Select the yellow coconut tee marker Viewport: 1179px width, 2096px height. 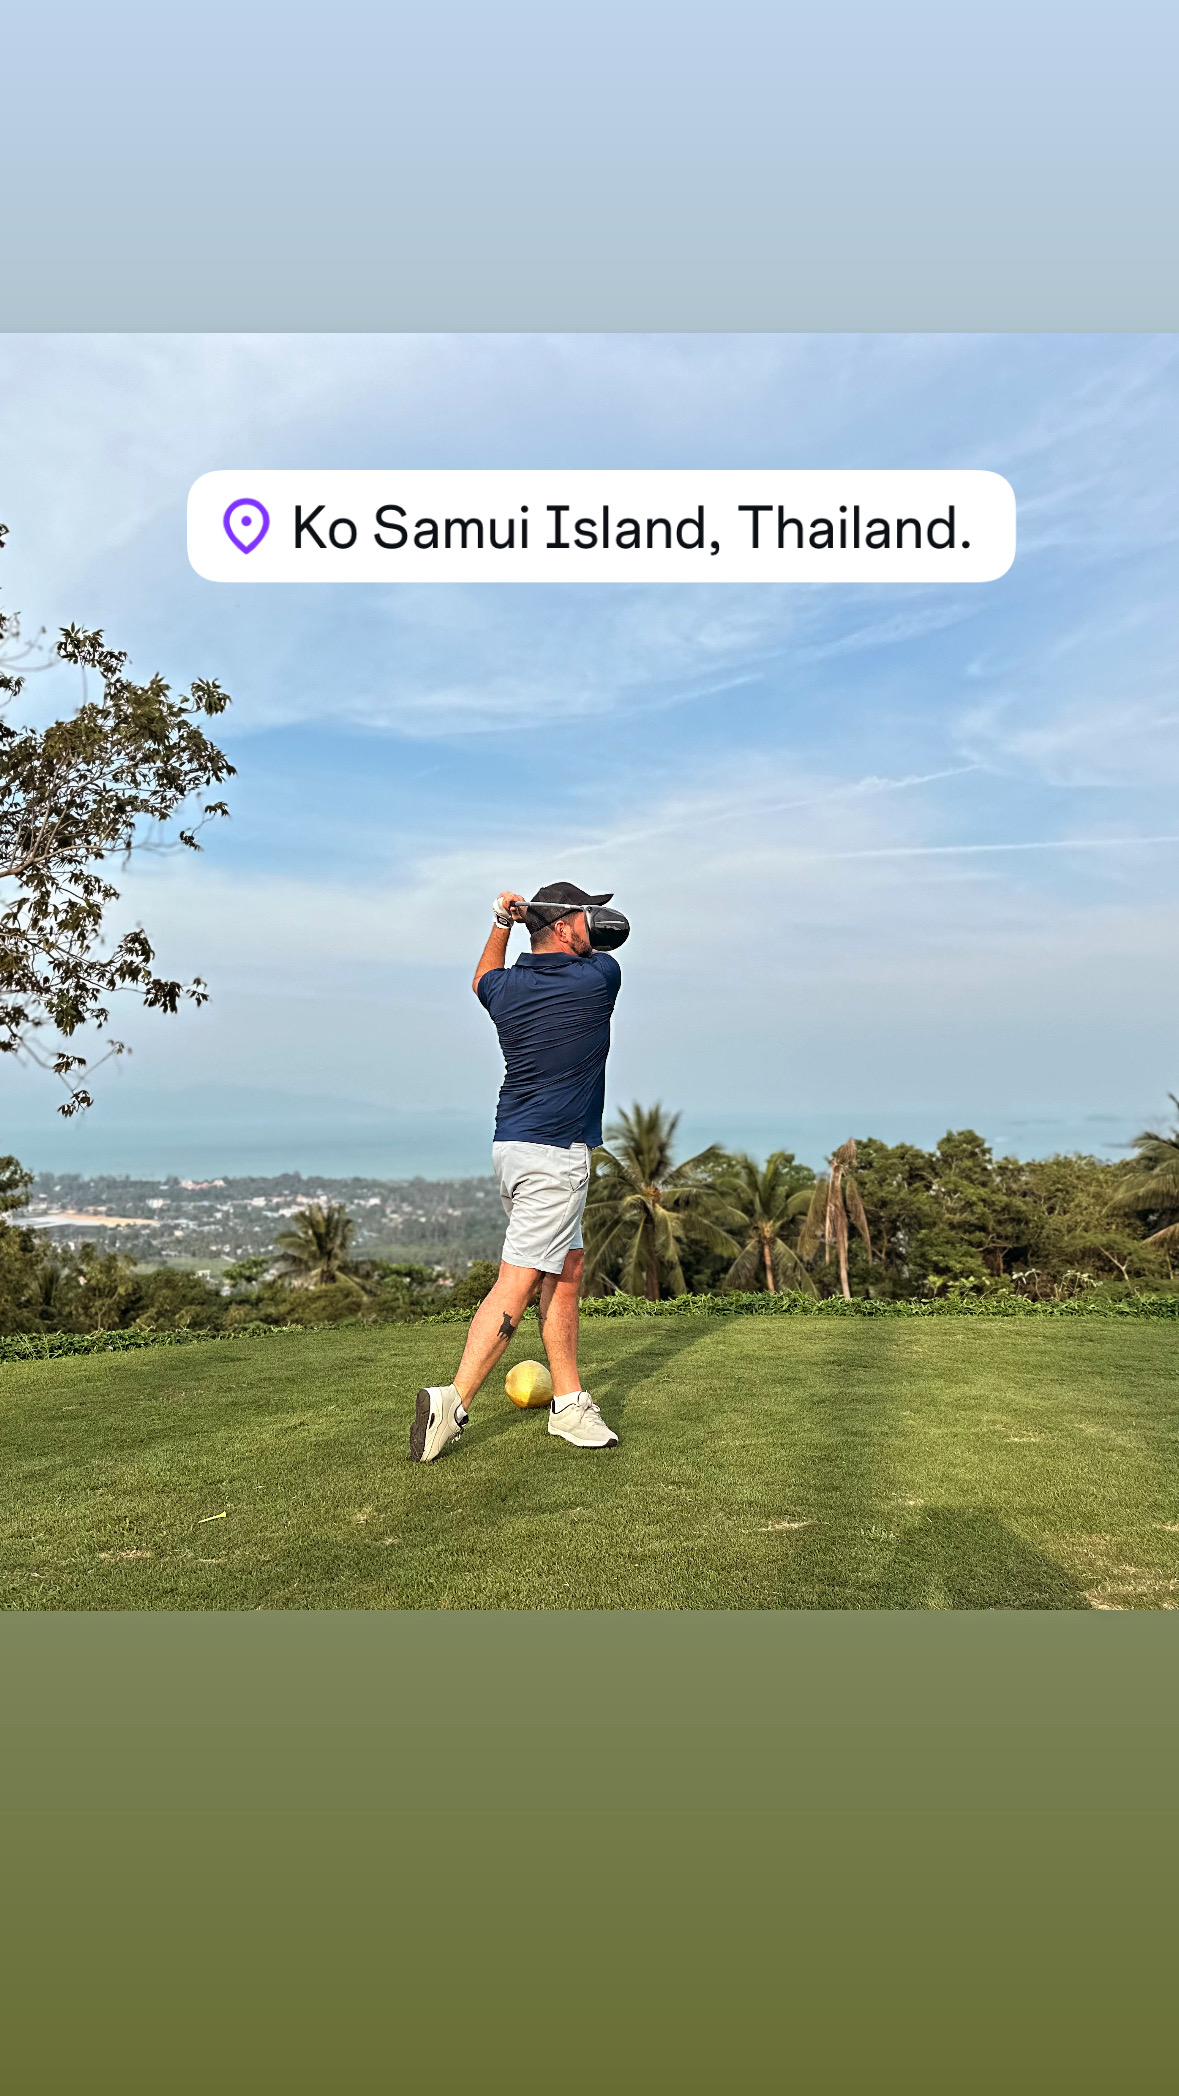pyautogui.click(x=528, y=1384)
